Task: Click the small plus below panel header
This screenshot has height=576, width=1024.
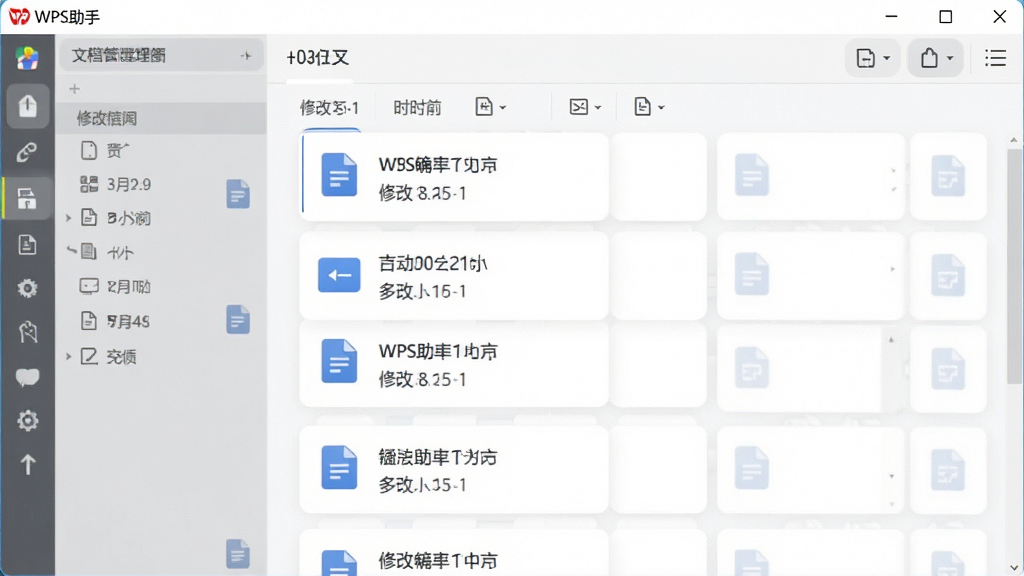Action: click(x=74, y=89)
